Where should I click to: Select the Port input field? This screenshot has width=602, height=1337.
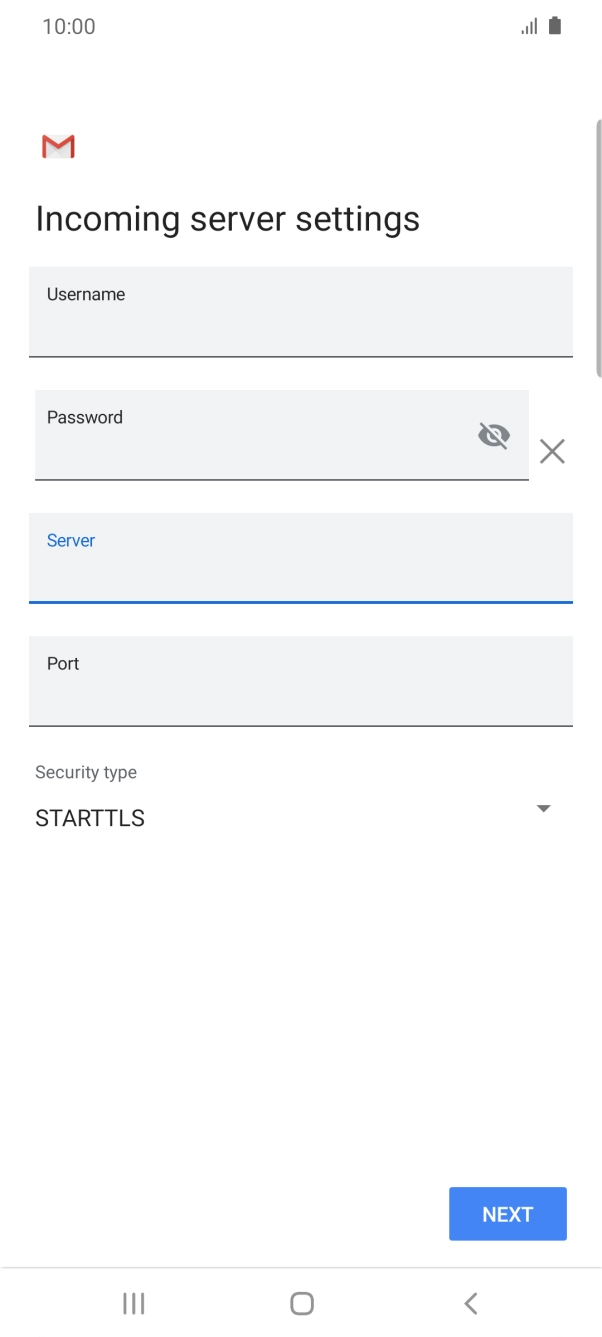(x=300, y=681)
